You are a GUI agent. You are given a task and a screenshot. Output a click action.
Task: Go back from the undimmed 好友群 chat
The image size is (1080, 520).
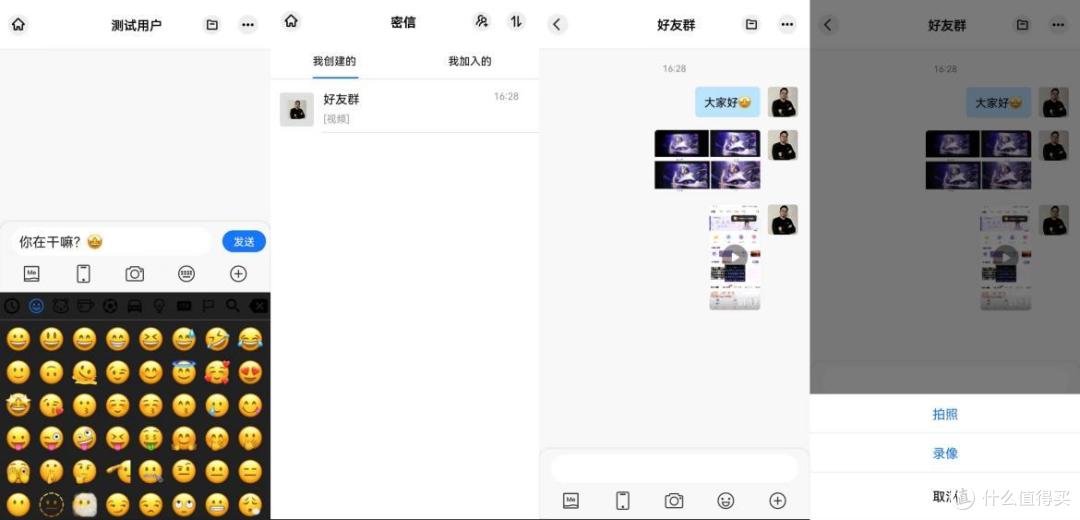pos(557,25)
